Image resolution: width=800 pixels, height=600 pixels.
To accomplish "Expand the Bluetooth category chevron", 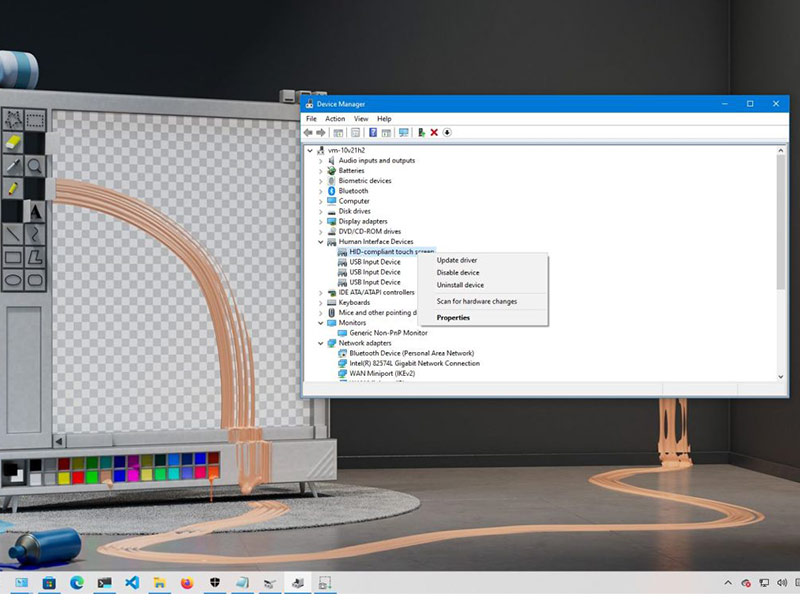I will [320, 191].
